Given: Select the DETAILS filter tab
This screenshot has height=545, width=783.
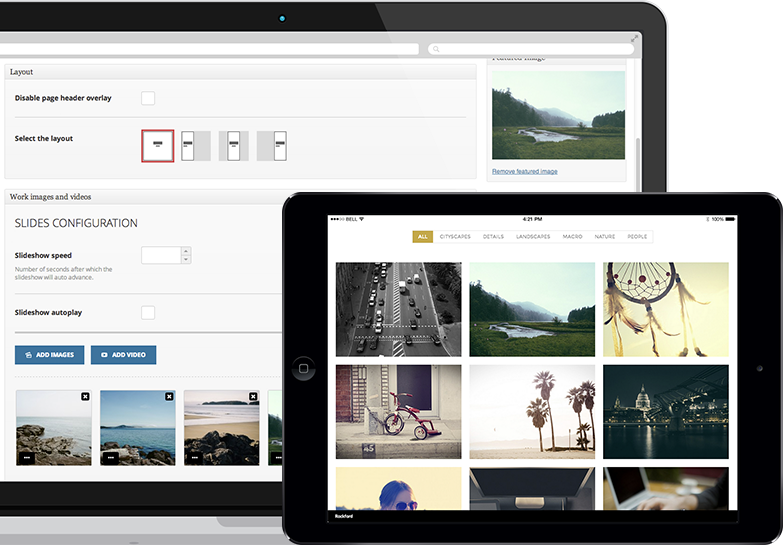Looking at the screenshot, I should tap(493, 237).
